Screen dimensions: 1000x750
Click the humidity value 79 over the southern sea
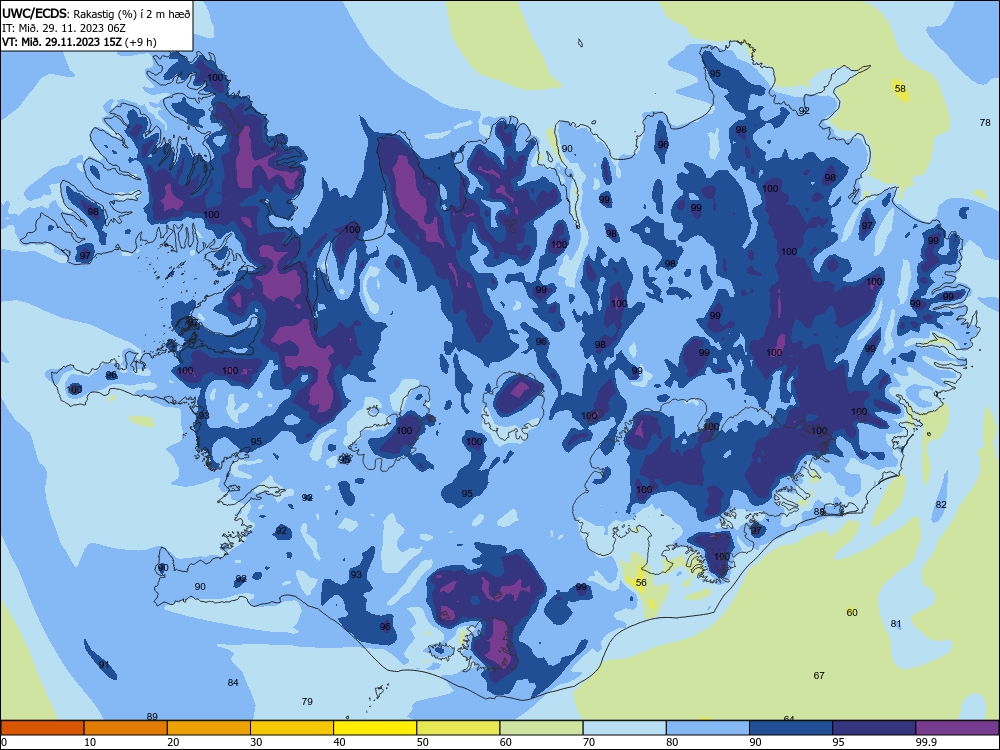(x=307, y=702)
